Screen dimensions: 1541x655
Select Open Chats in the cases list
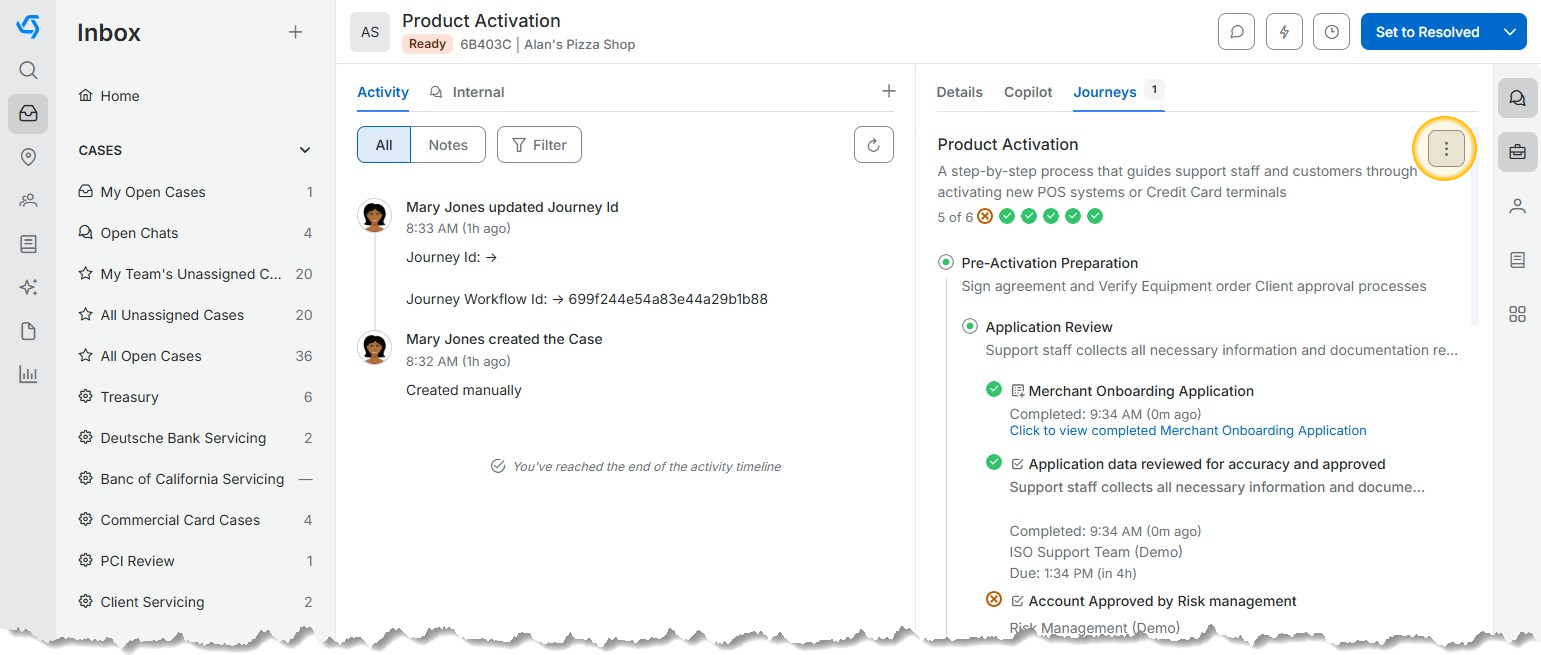[139, 233]
